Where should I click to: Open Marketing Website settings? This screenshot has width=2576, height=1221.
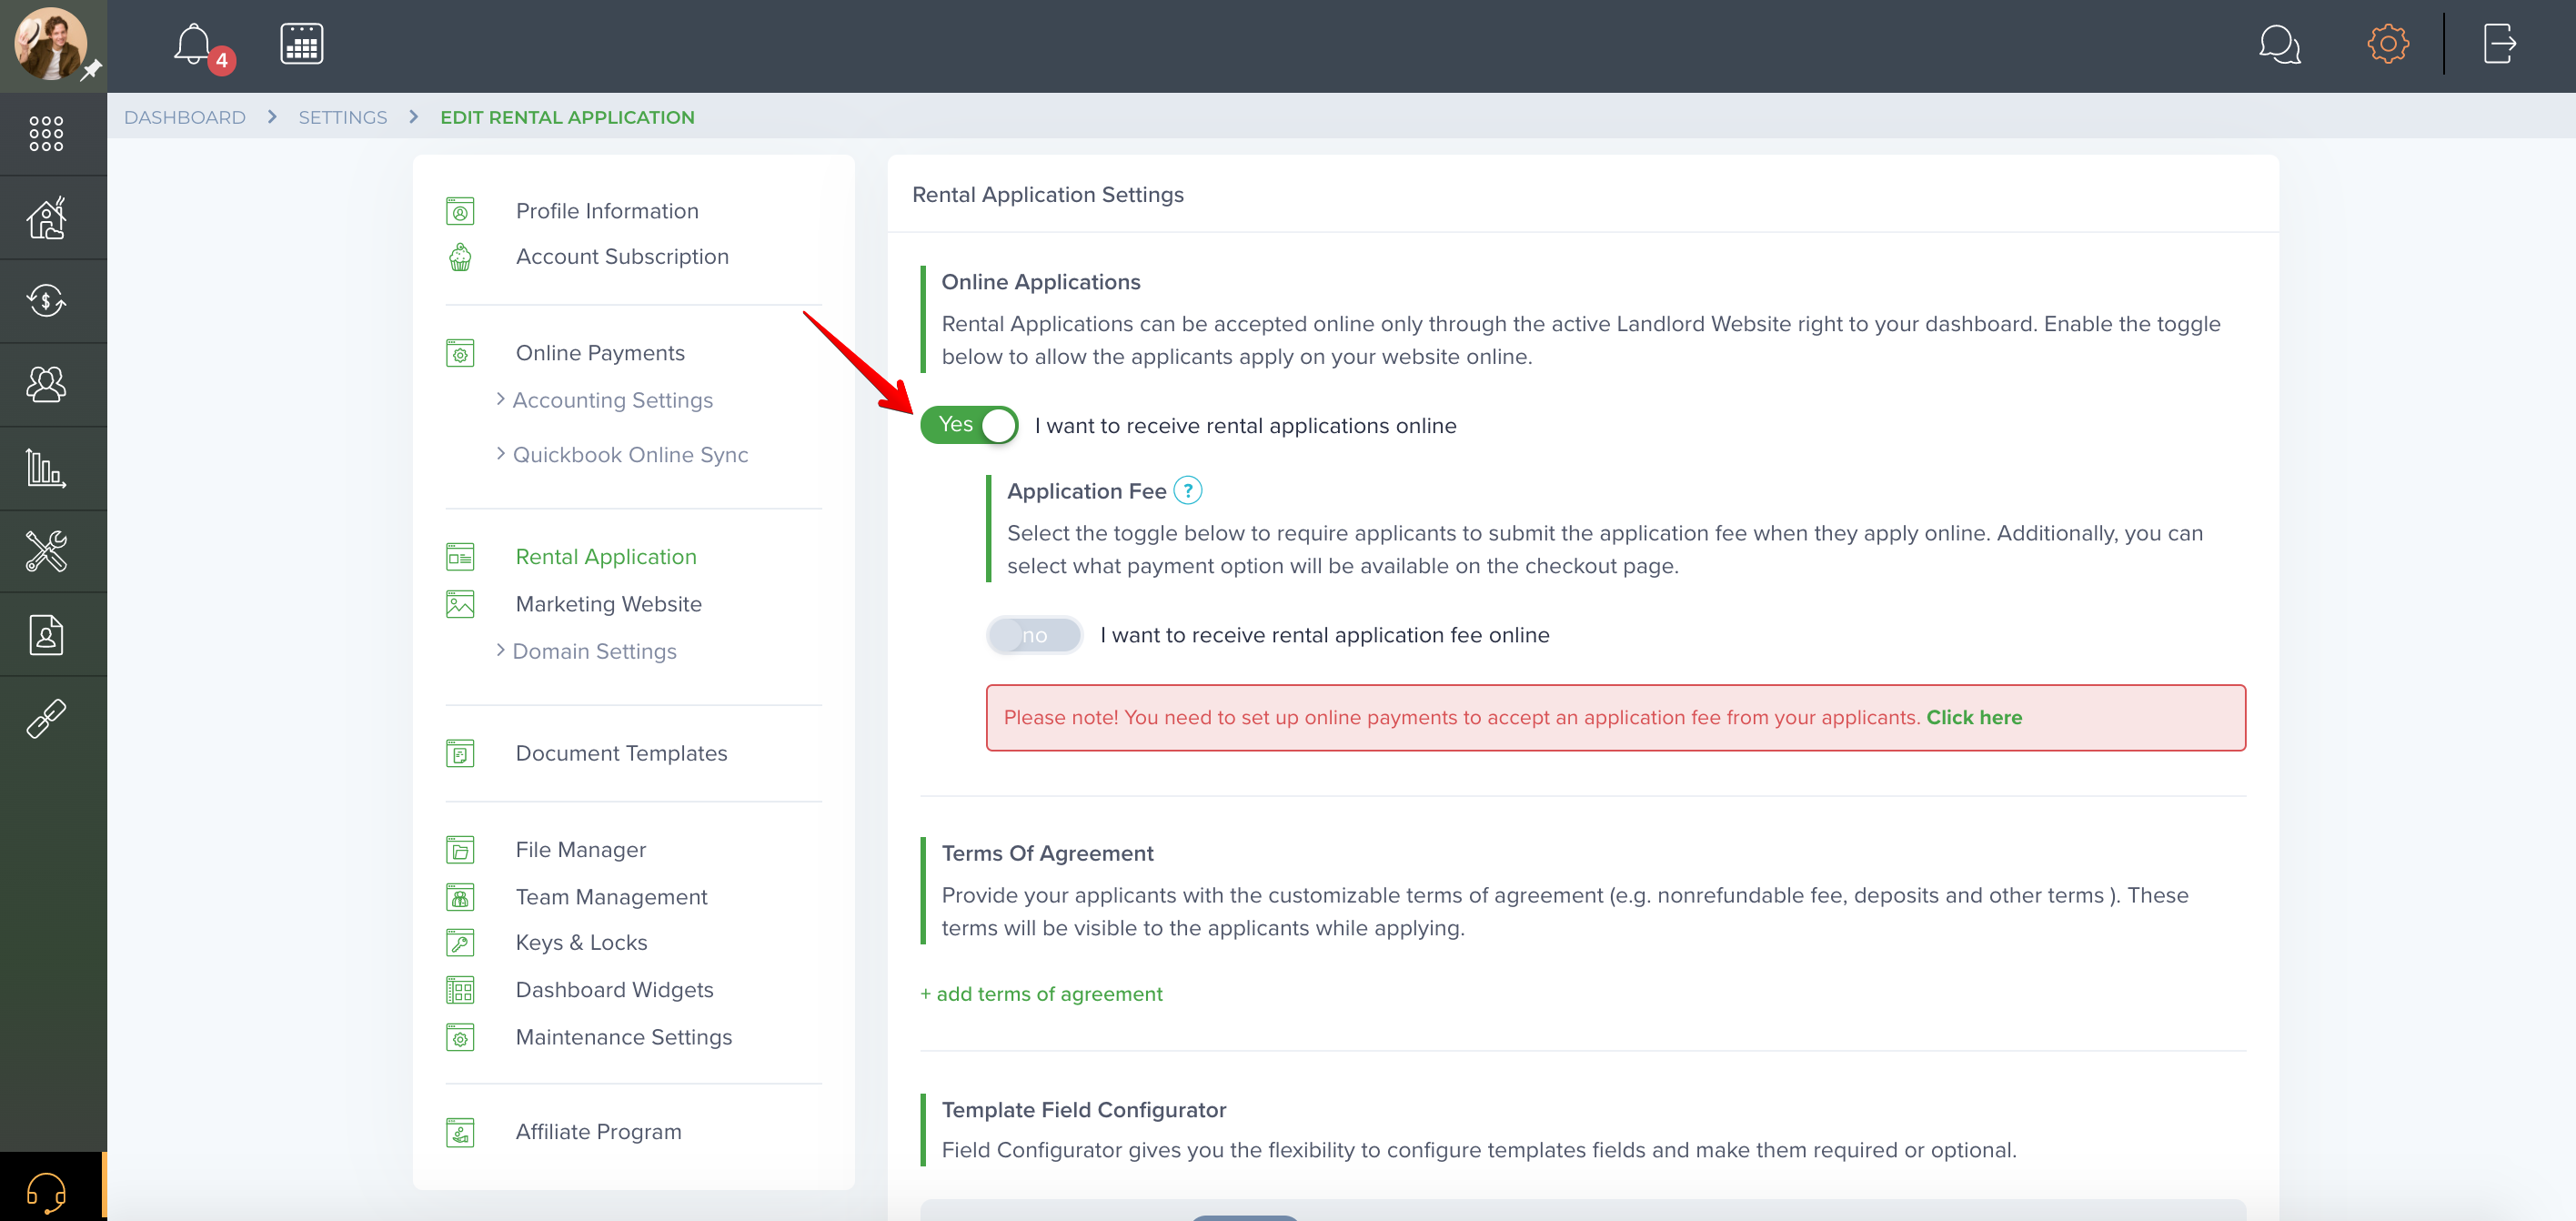point(609,604)
